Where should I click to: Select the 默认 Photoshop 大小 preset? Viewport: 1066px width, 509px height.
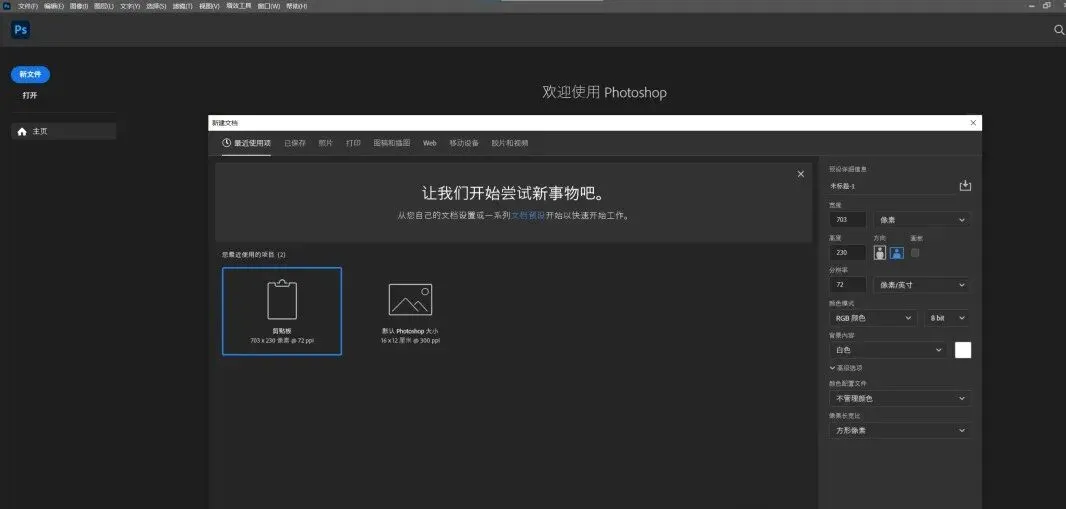410,313
